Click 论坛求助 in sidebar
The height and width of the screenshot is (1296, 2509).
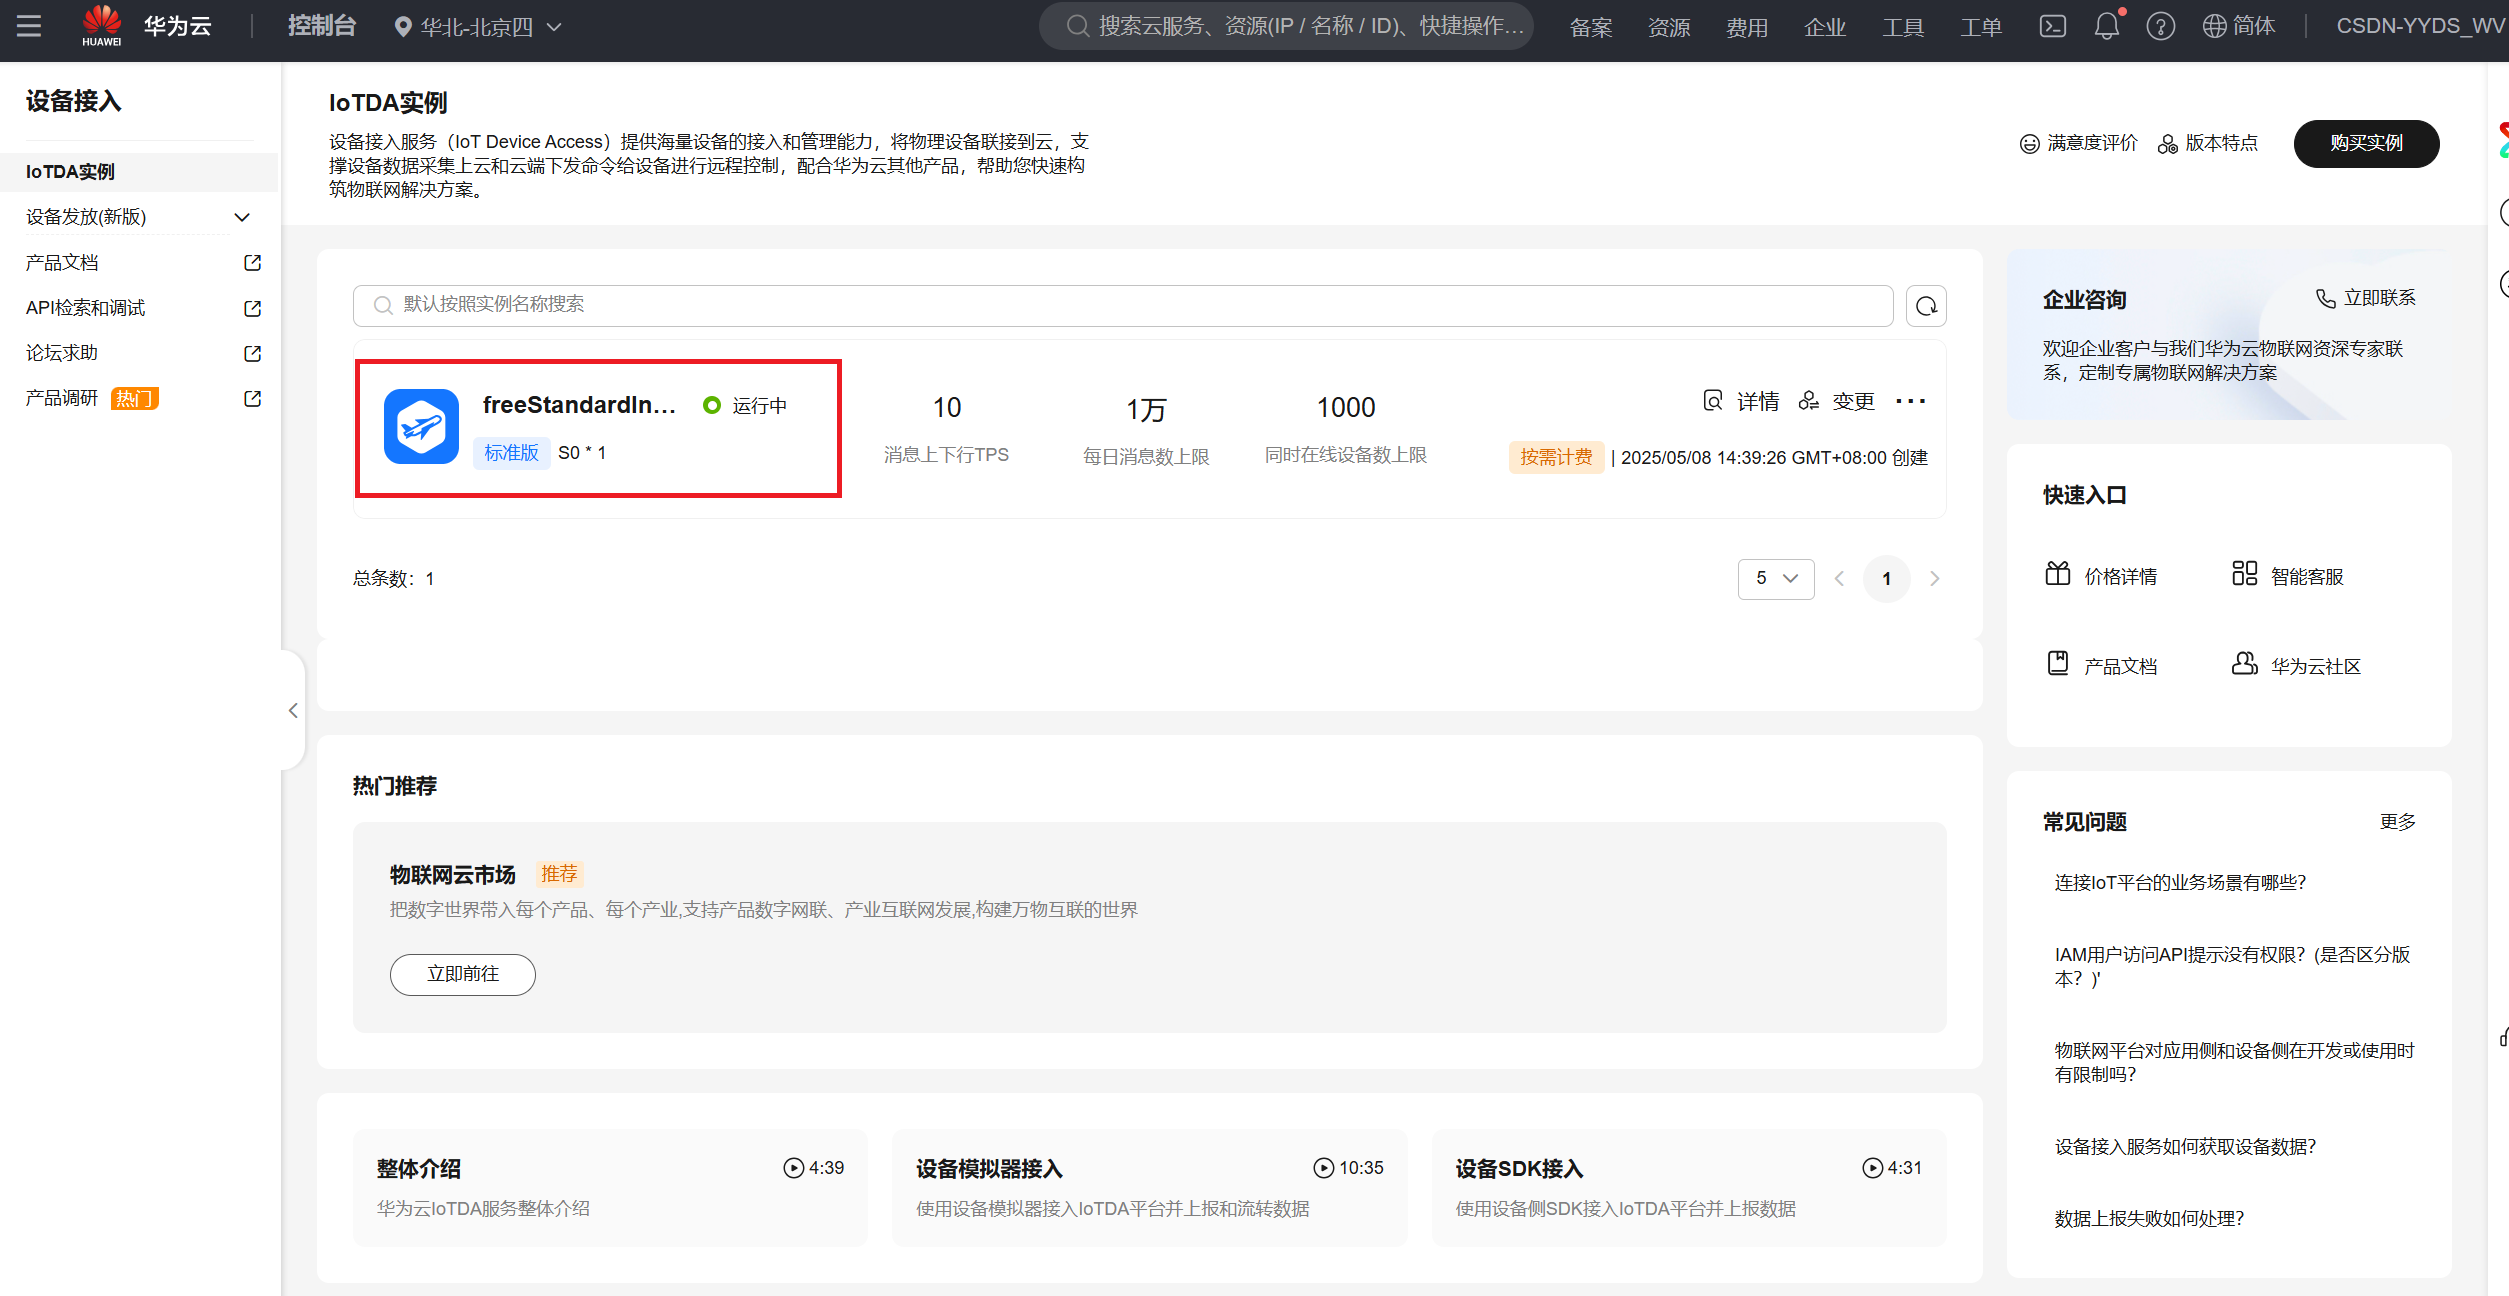pyautogui.click(x=62, y=353)
